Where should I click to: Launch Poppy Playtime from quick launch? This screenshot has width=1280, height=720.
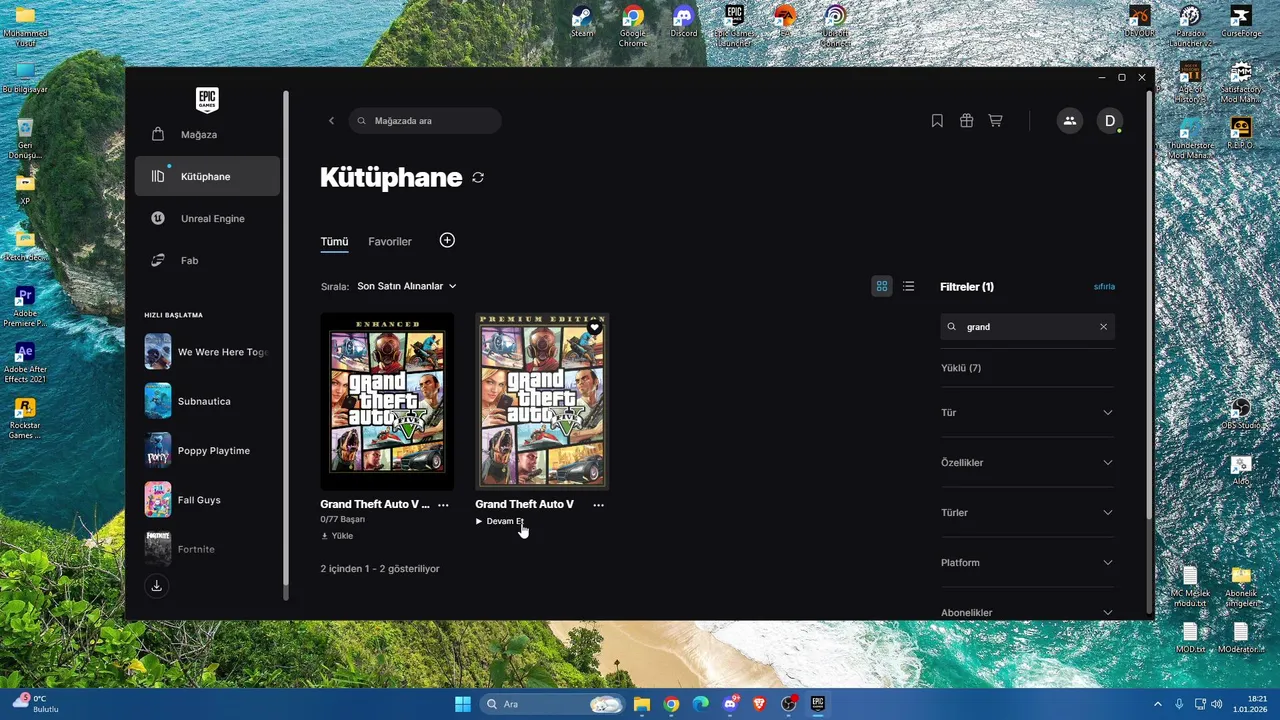[207, 450]
